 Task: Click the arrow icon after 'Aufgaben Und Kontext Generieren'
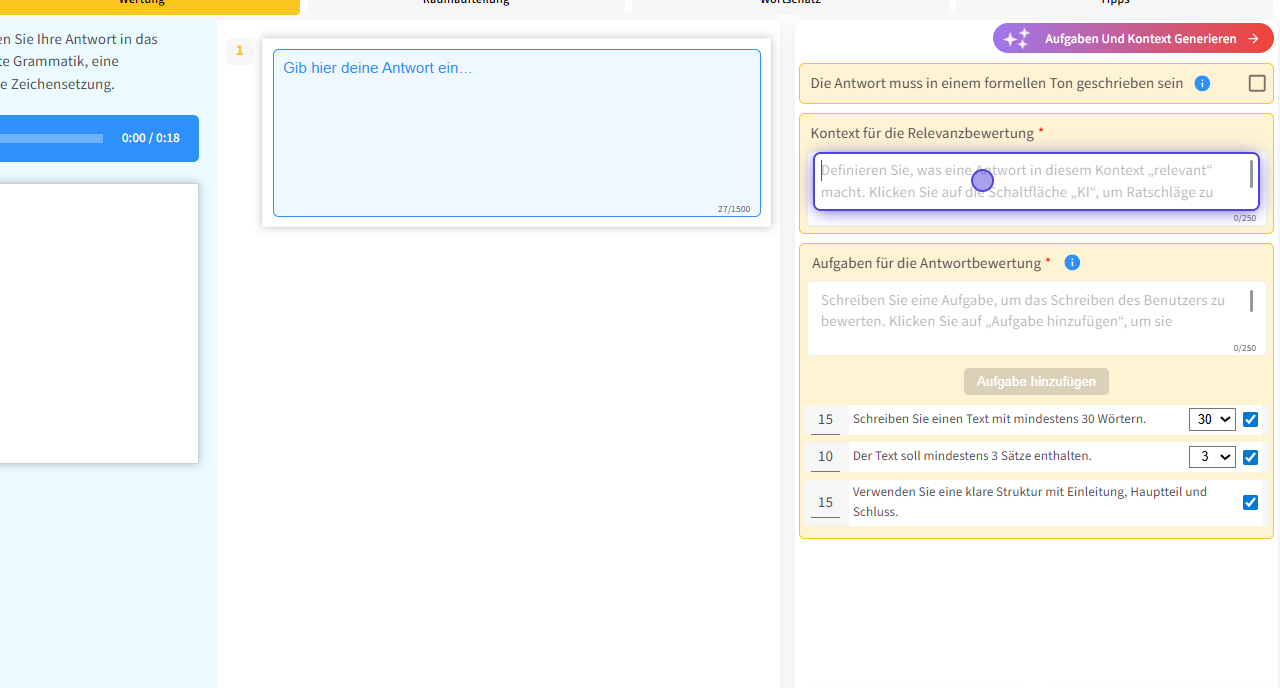[x=1253, y=39]
